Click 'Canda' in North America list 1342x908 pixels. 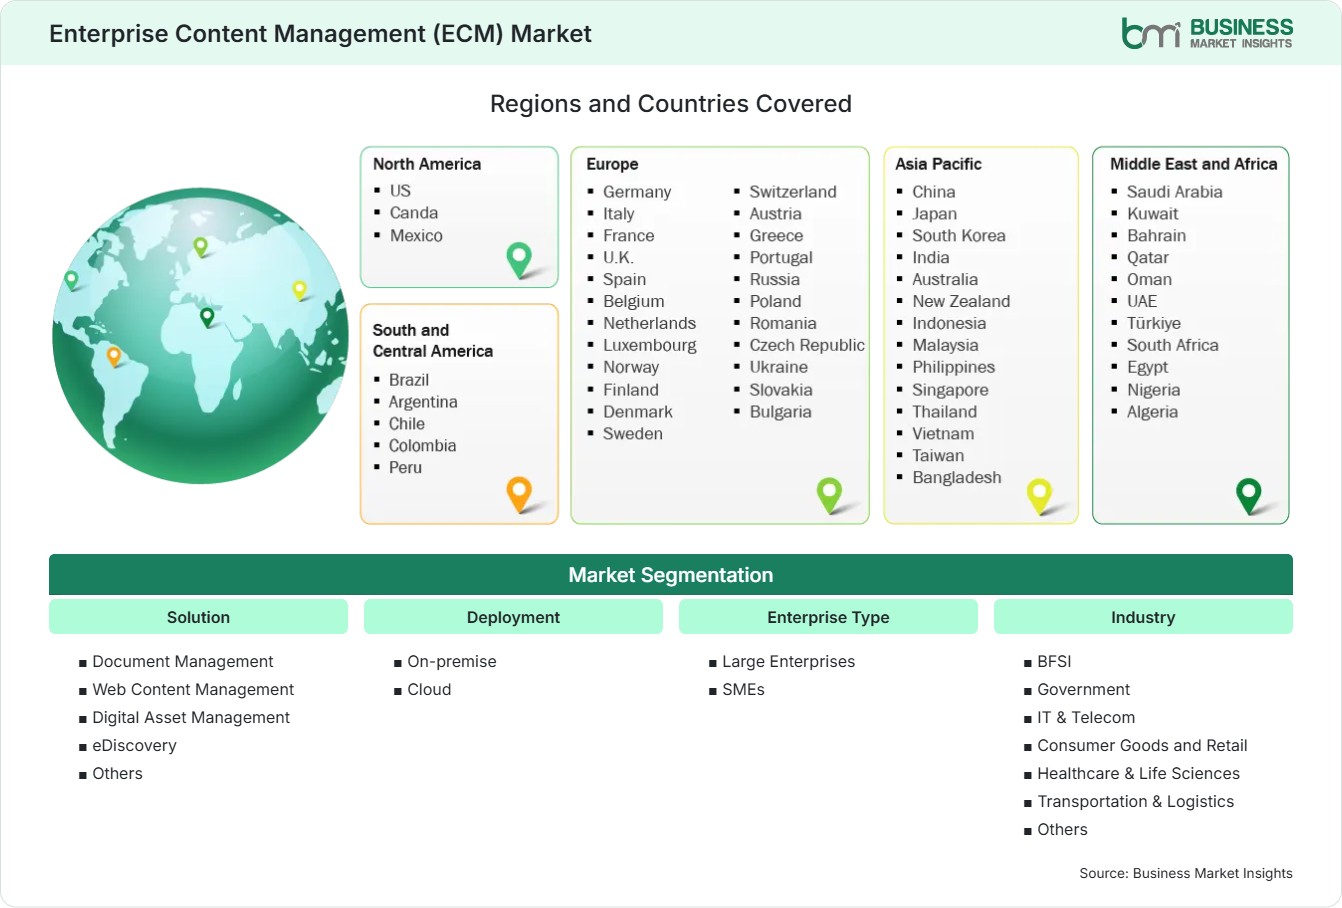click(414, 213)
